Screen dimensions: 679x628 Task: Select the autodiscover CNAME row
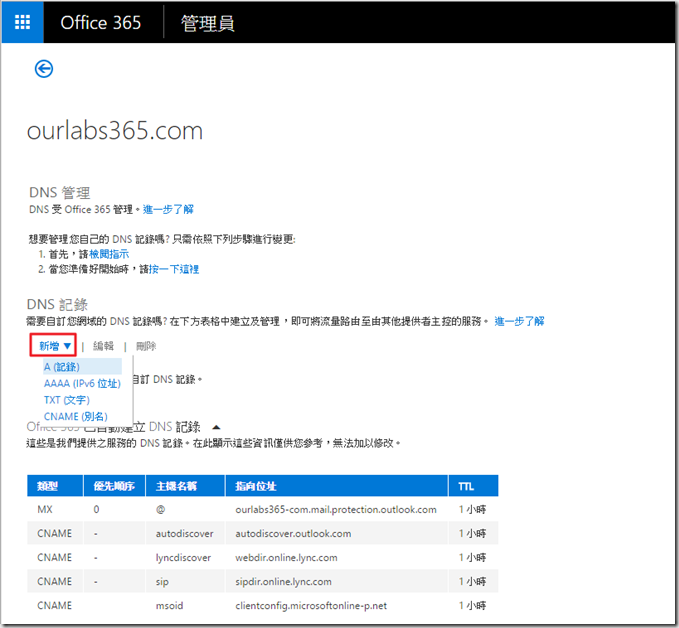click(x=262, y=533)
